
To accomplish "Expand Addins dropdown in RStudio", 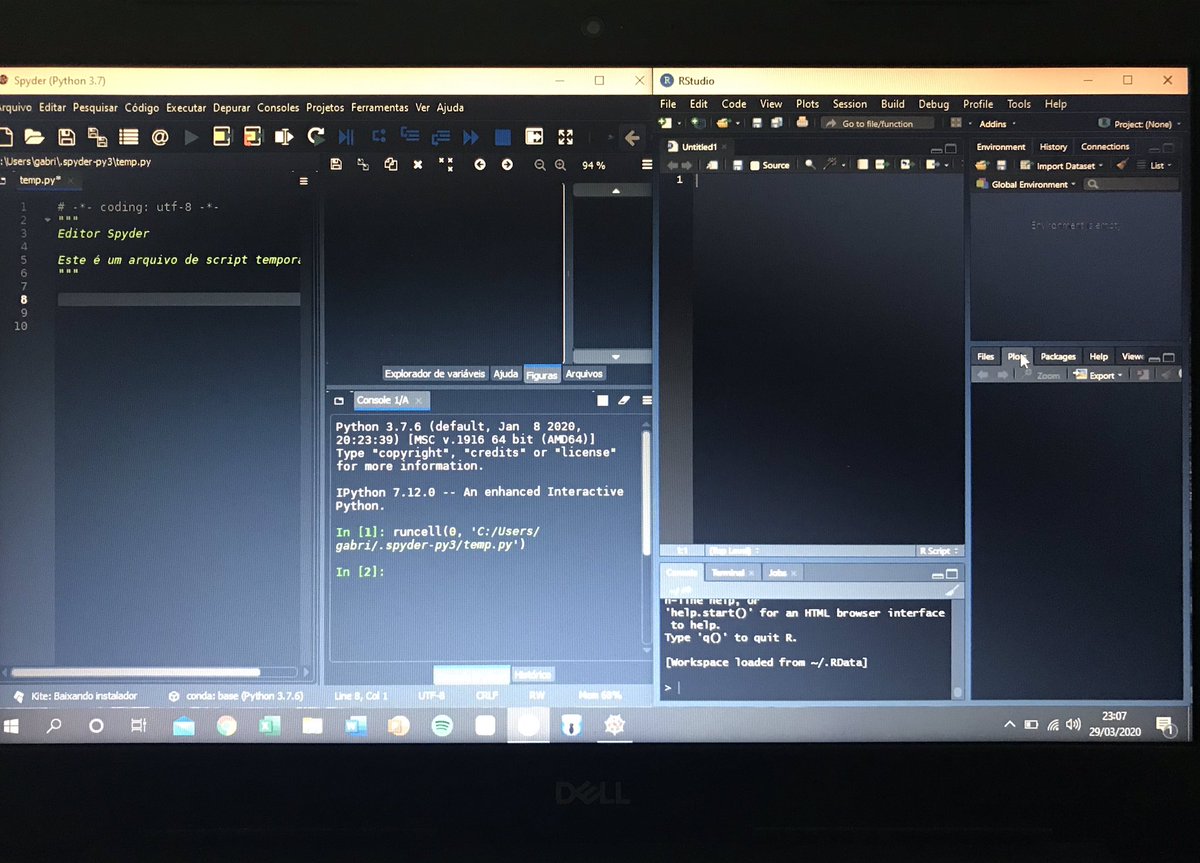I will 997,124.
